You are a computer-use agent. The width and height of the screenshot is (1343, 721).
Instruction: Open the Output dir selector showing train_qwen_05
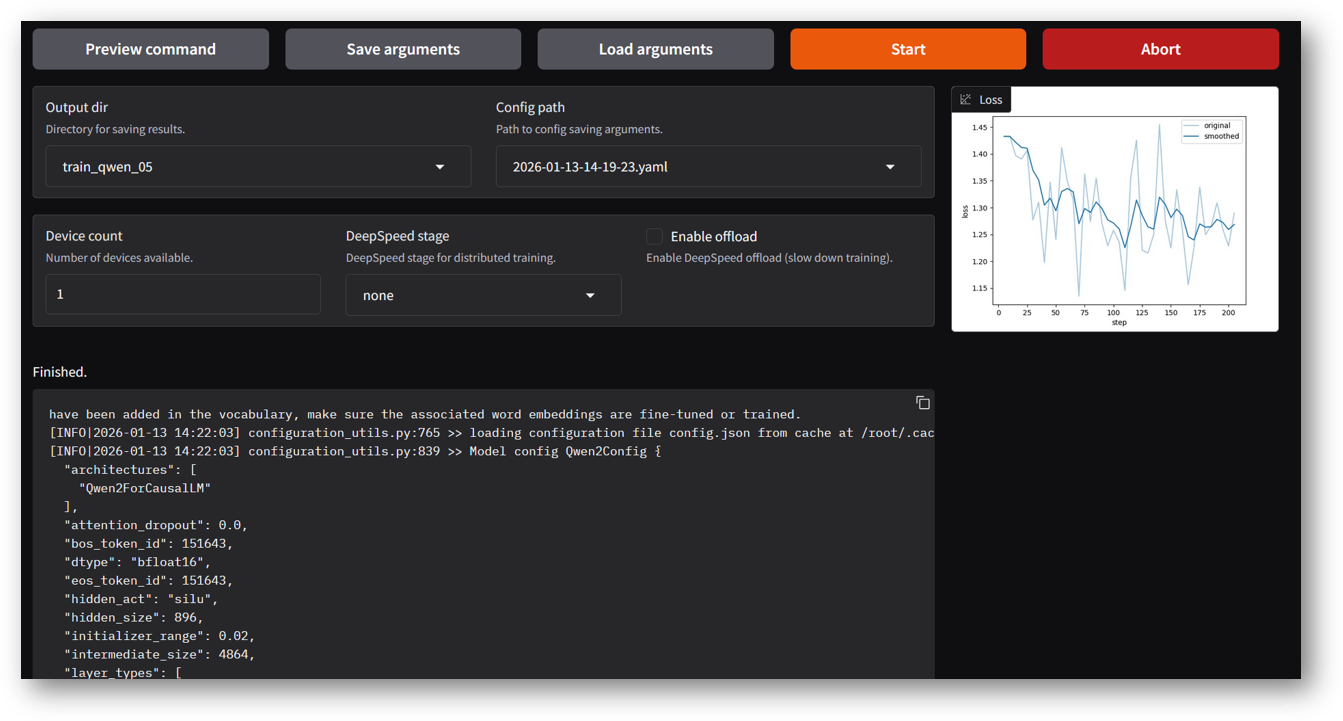[258, 166]
